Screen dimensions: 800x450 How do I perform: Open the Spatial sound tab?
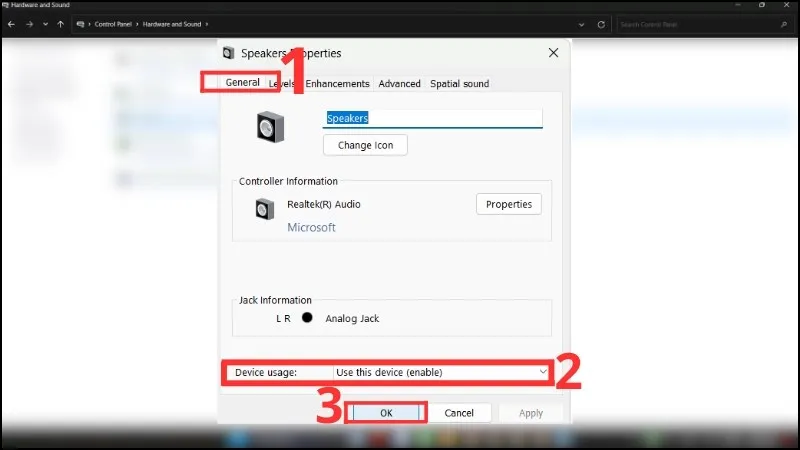coord(459,84)
